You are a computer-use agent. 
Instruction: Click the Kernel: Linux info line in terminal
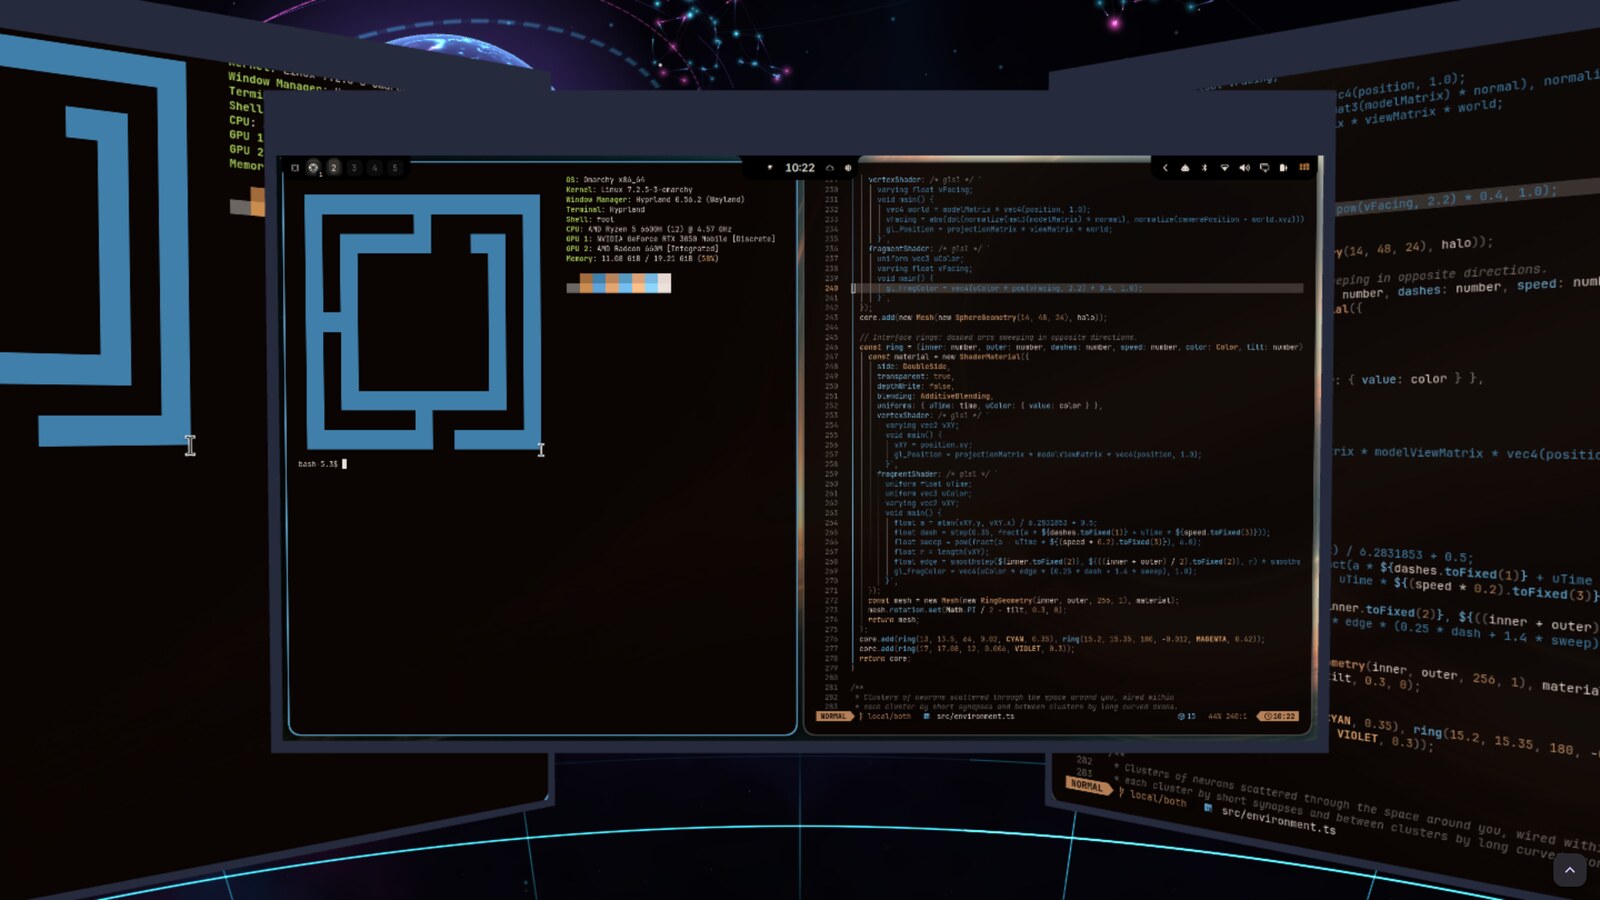(629, 189)
